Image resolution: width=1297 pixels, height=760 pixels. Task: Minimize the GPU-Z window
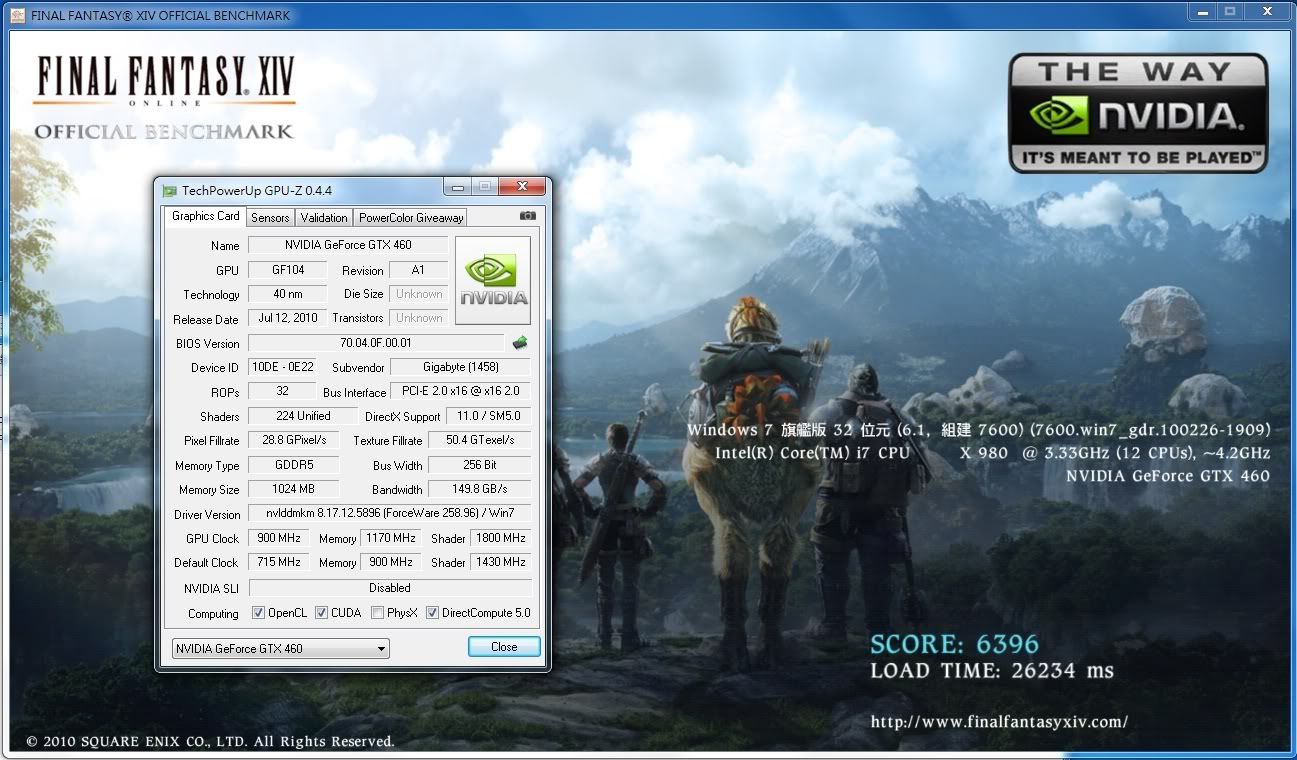[x=458, y=187]
